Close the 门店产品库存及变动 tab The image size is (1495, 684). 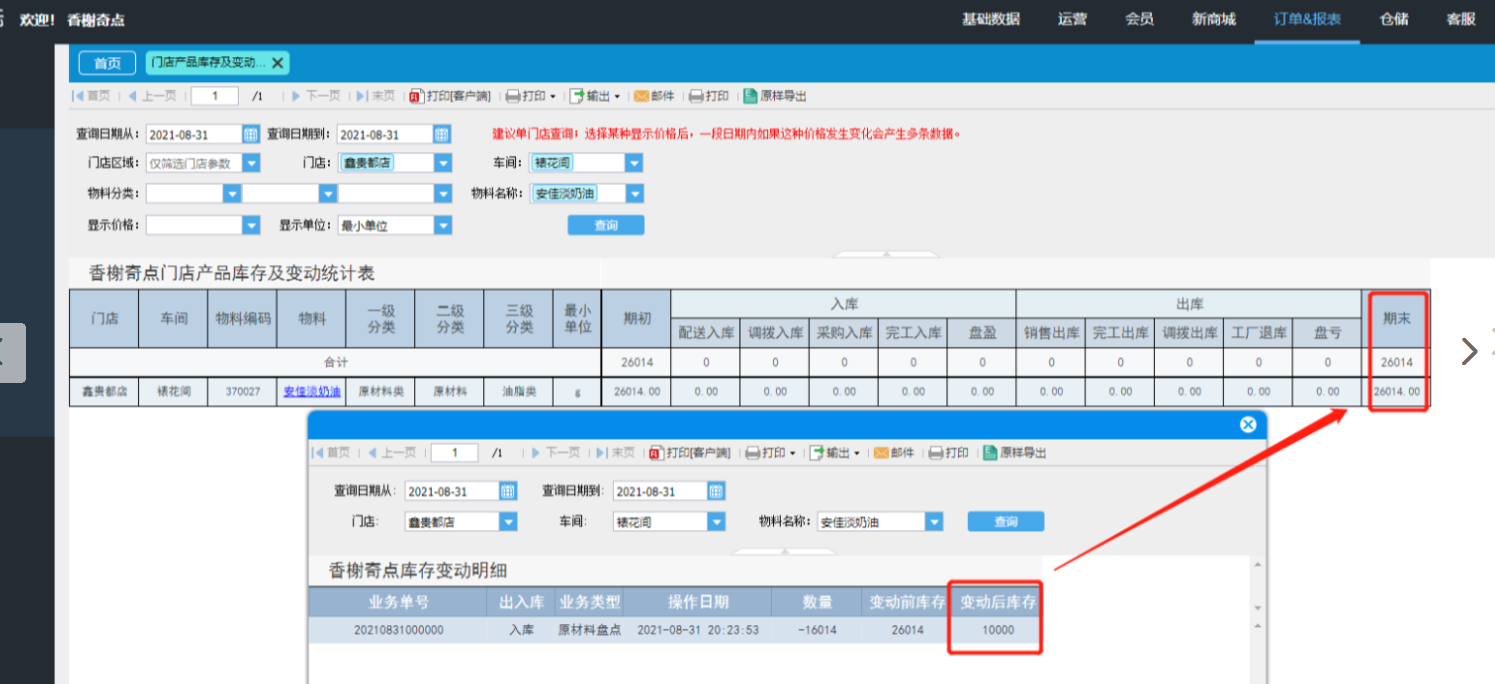[x=278, y=63]
